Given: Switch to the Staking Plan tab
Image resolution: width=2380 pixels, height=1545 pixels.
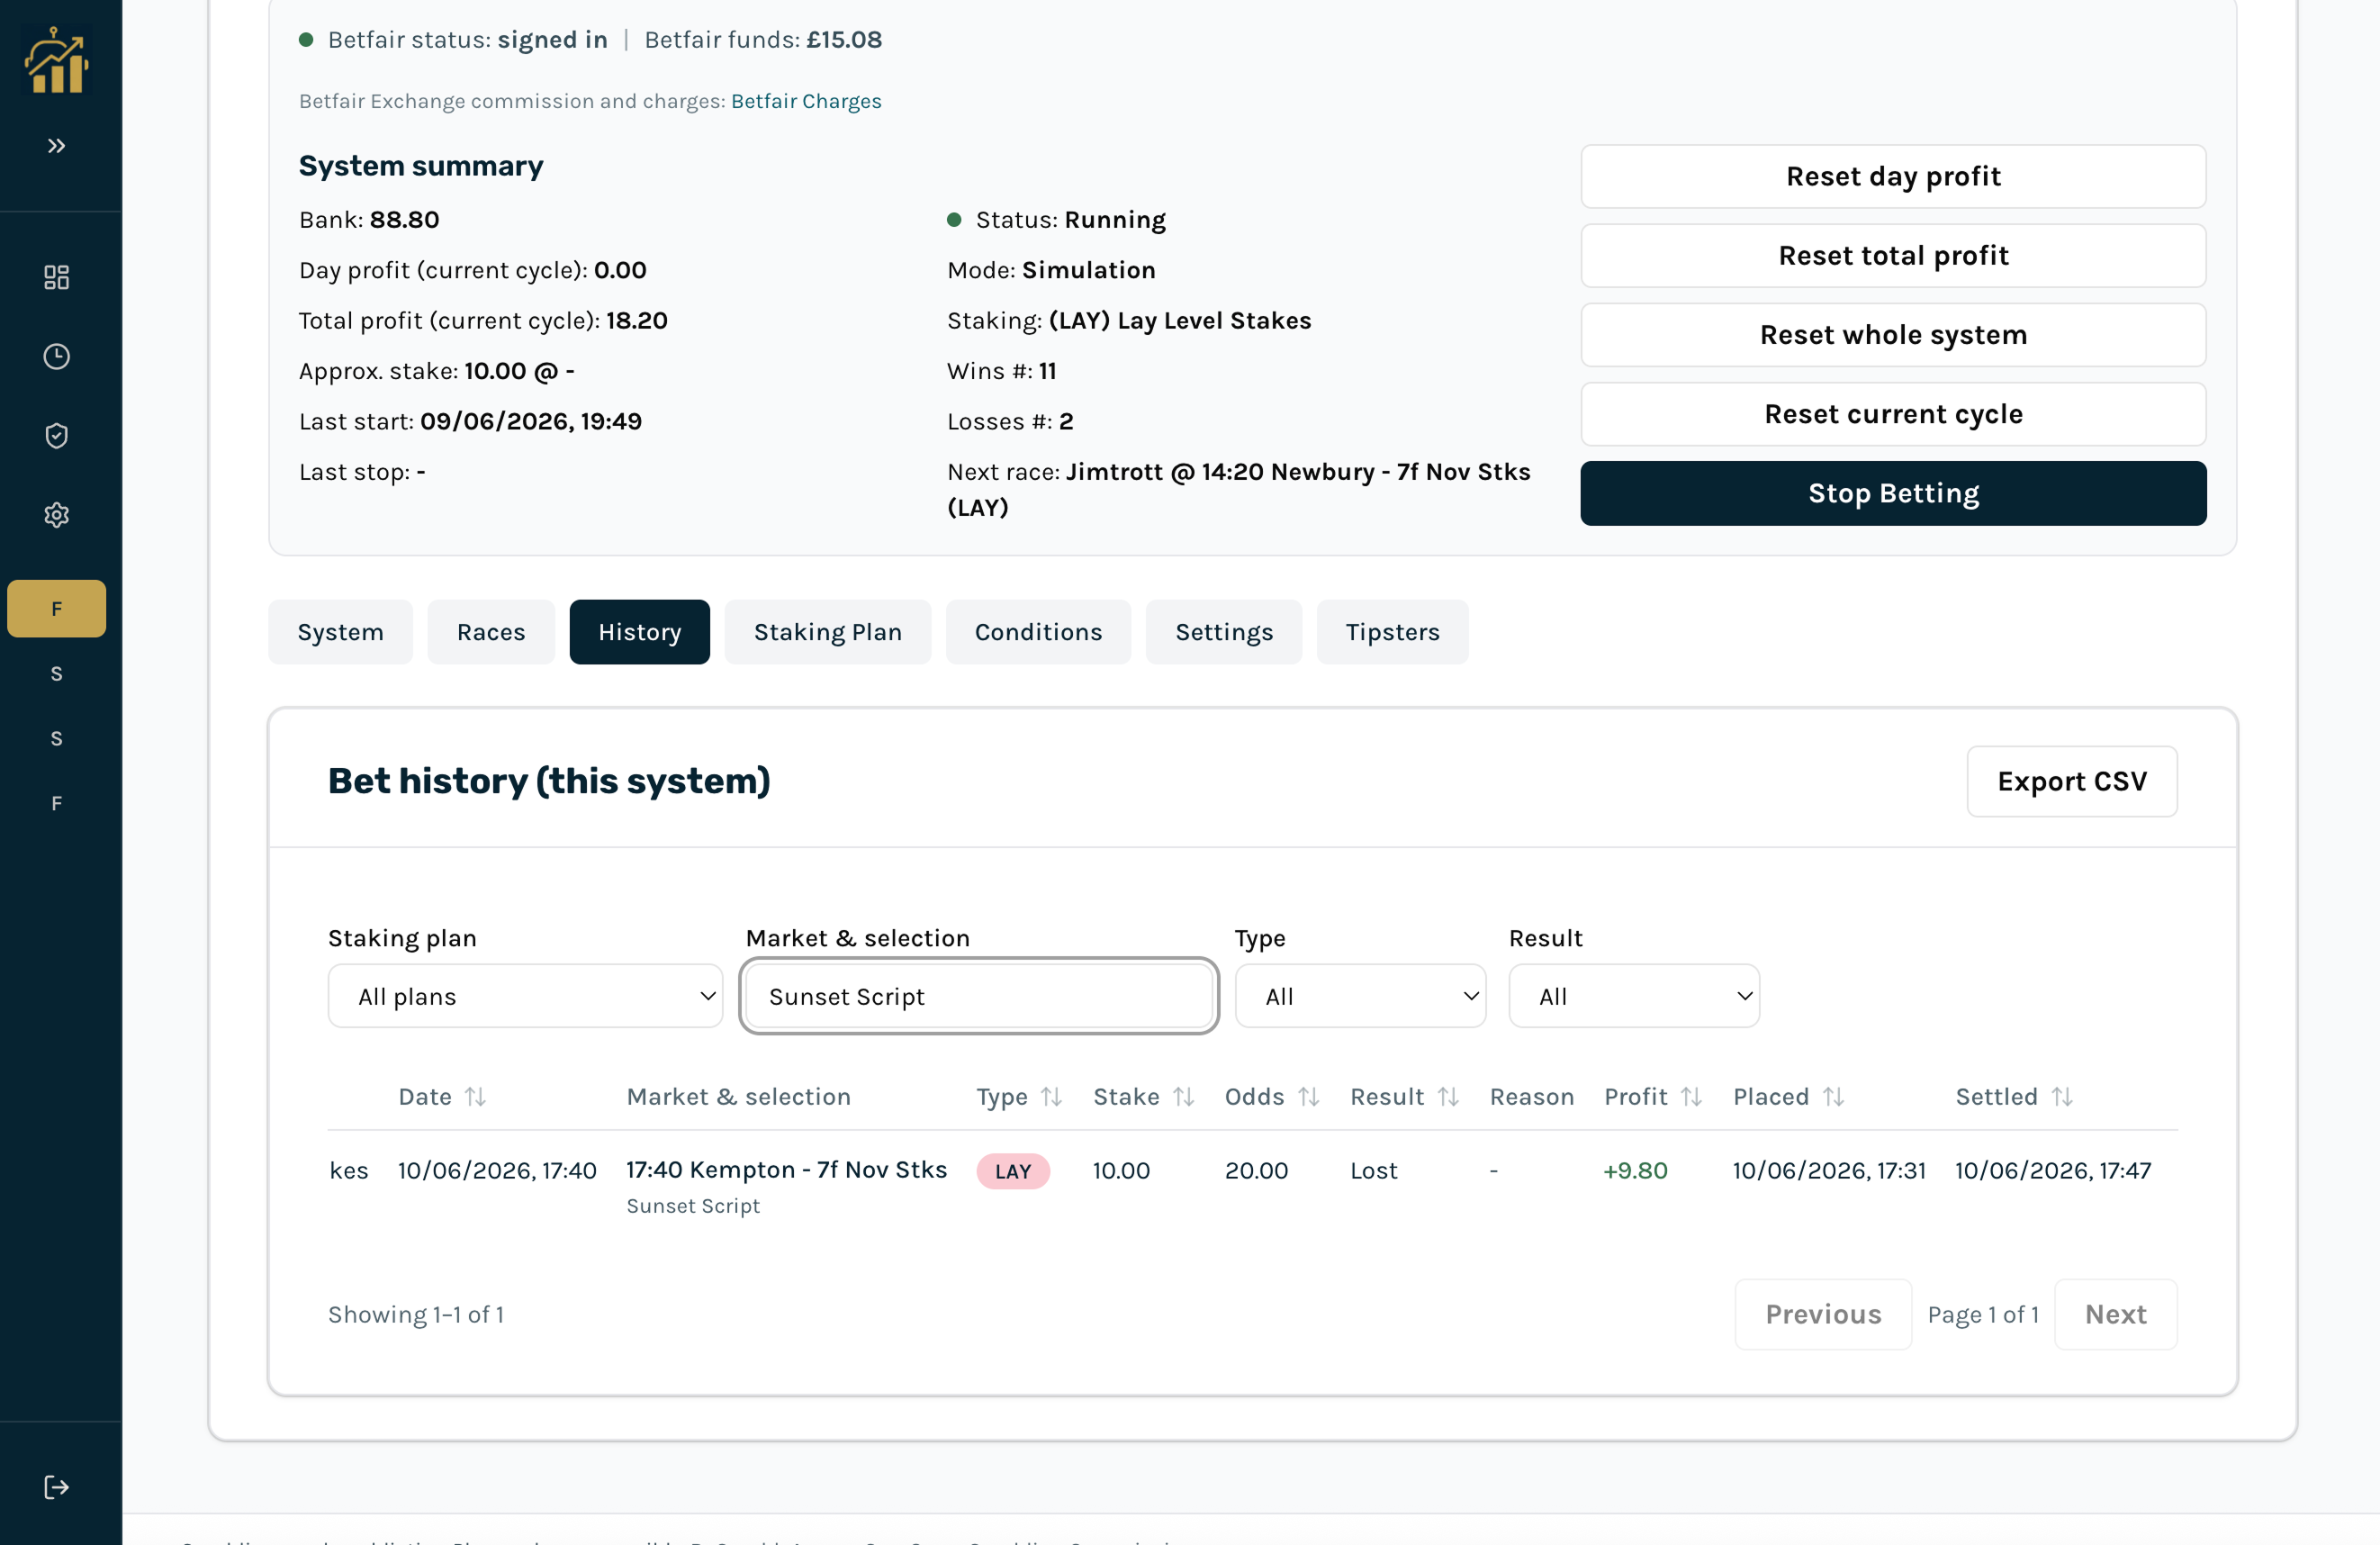Looking at the screenshot, I should (828, 632).
